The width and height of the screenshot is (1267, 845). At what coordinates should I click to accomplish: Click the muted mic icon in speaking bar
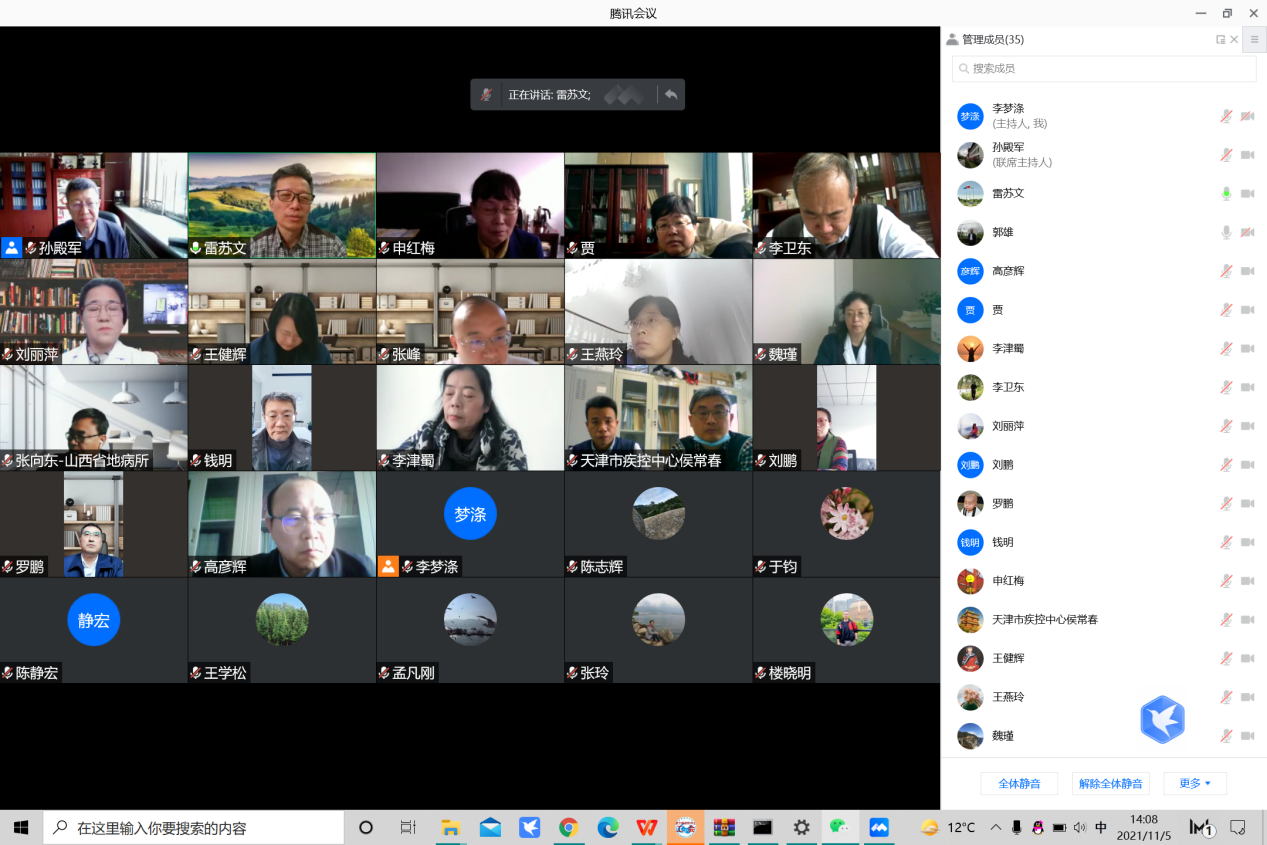pyautogui.click(x=486, y=95)
